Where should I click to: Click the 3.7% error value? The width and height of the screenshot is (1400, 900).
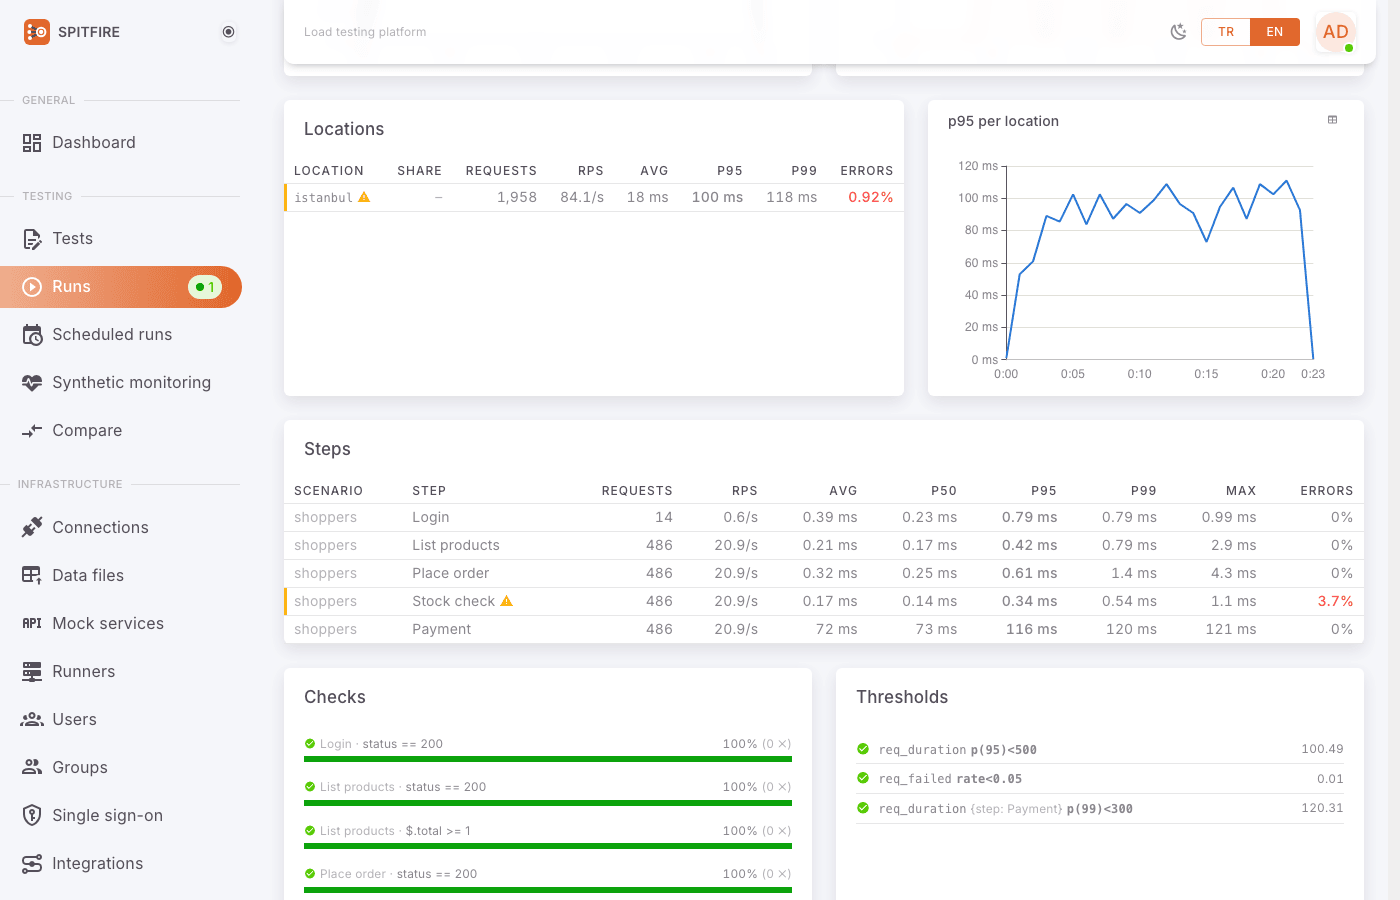point(1335,602)
